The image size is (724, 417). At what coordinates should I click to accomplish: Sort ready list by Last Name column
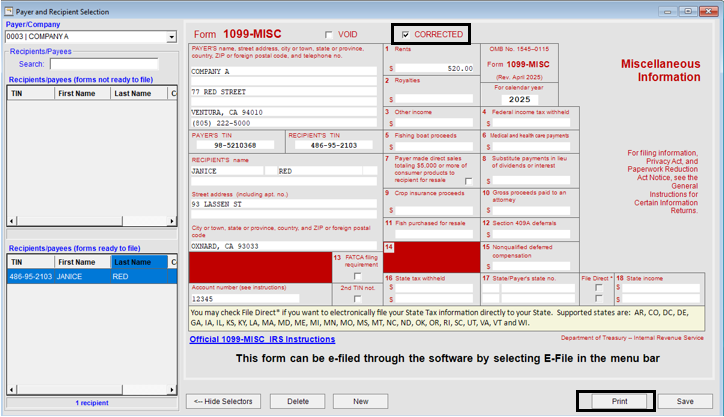coord(134,261)
